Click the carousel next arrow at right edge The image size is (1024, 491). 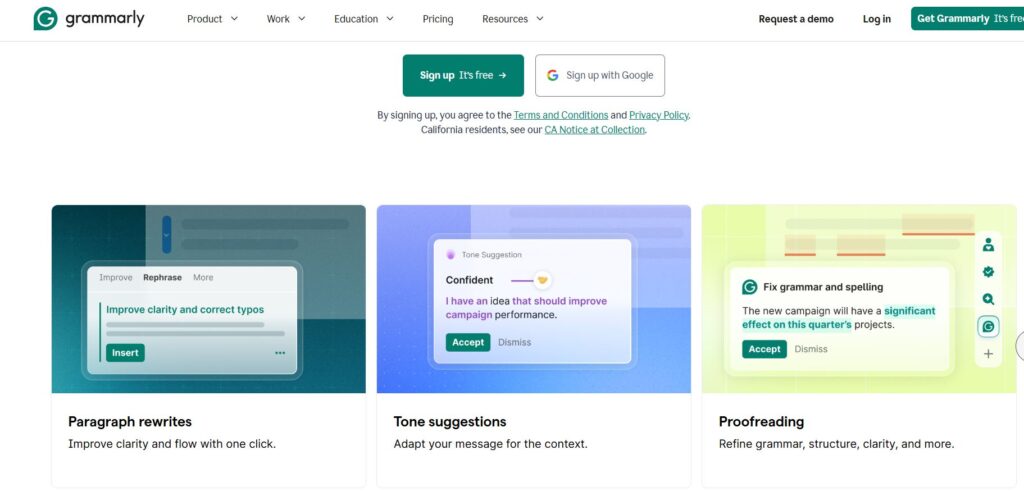coord(1020,346)
